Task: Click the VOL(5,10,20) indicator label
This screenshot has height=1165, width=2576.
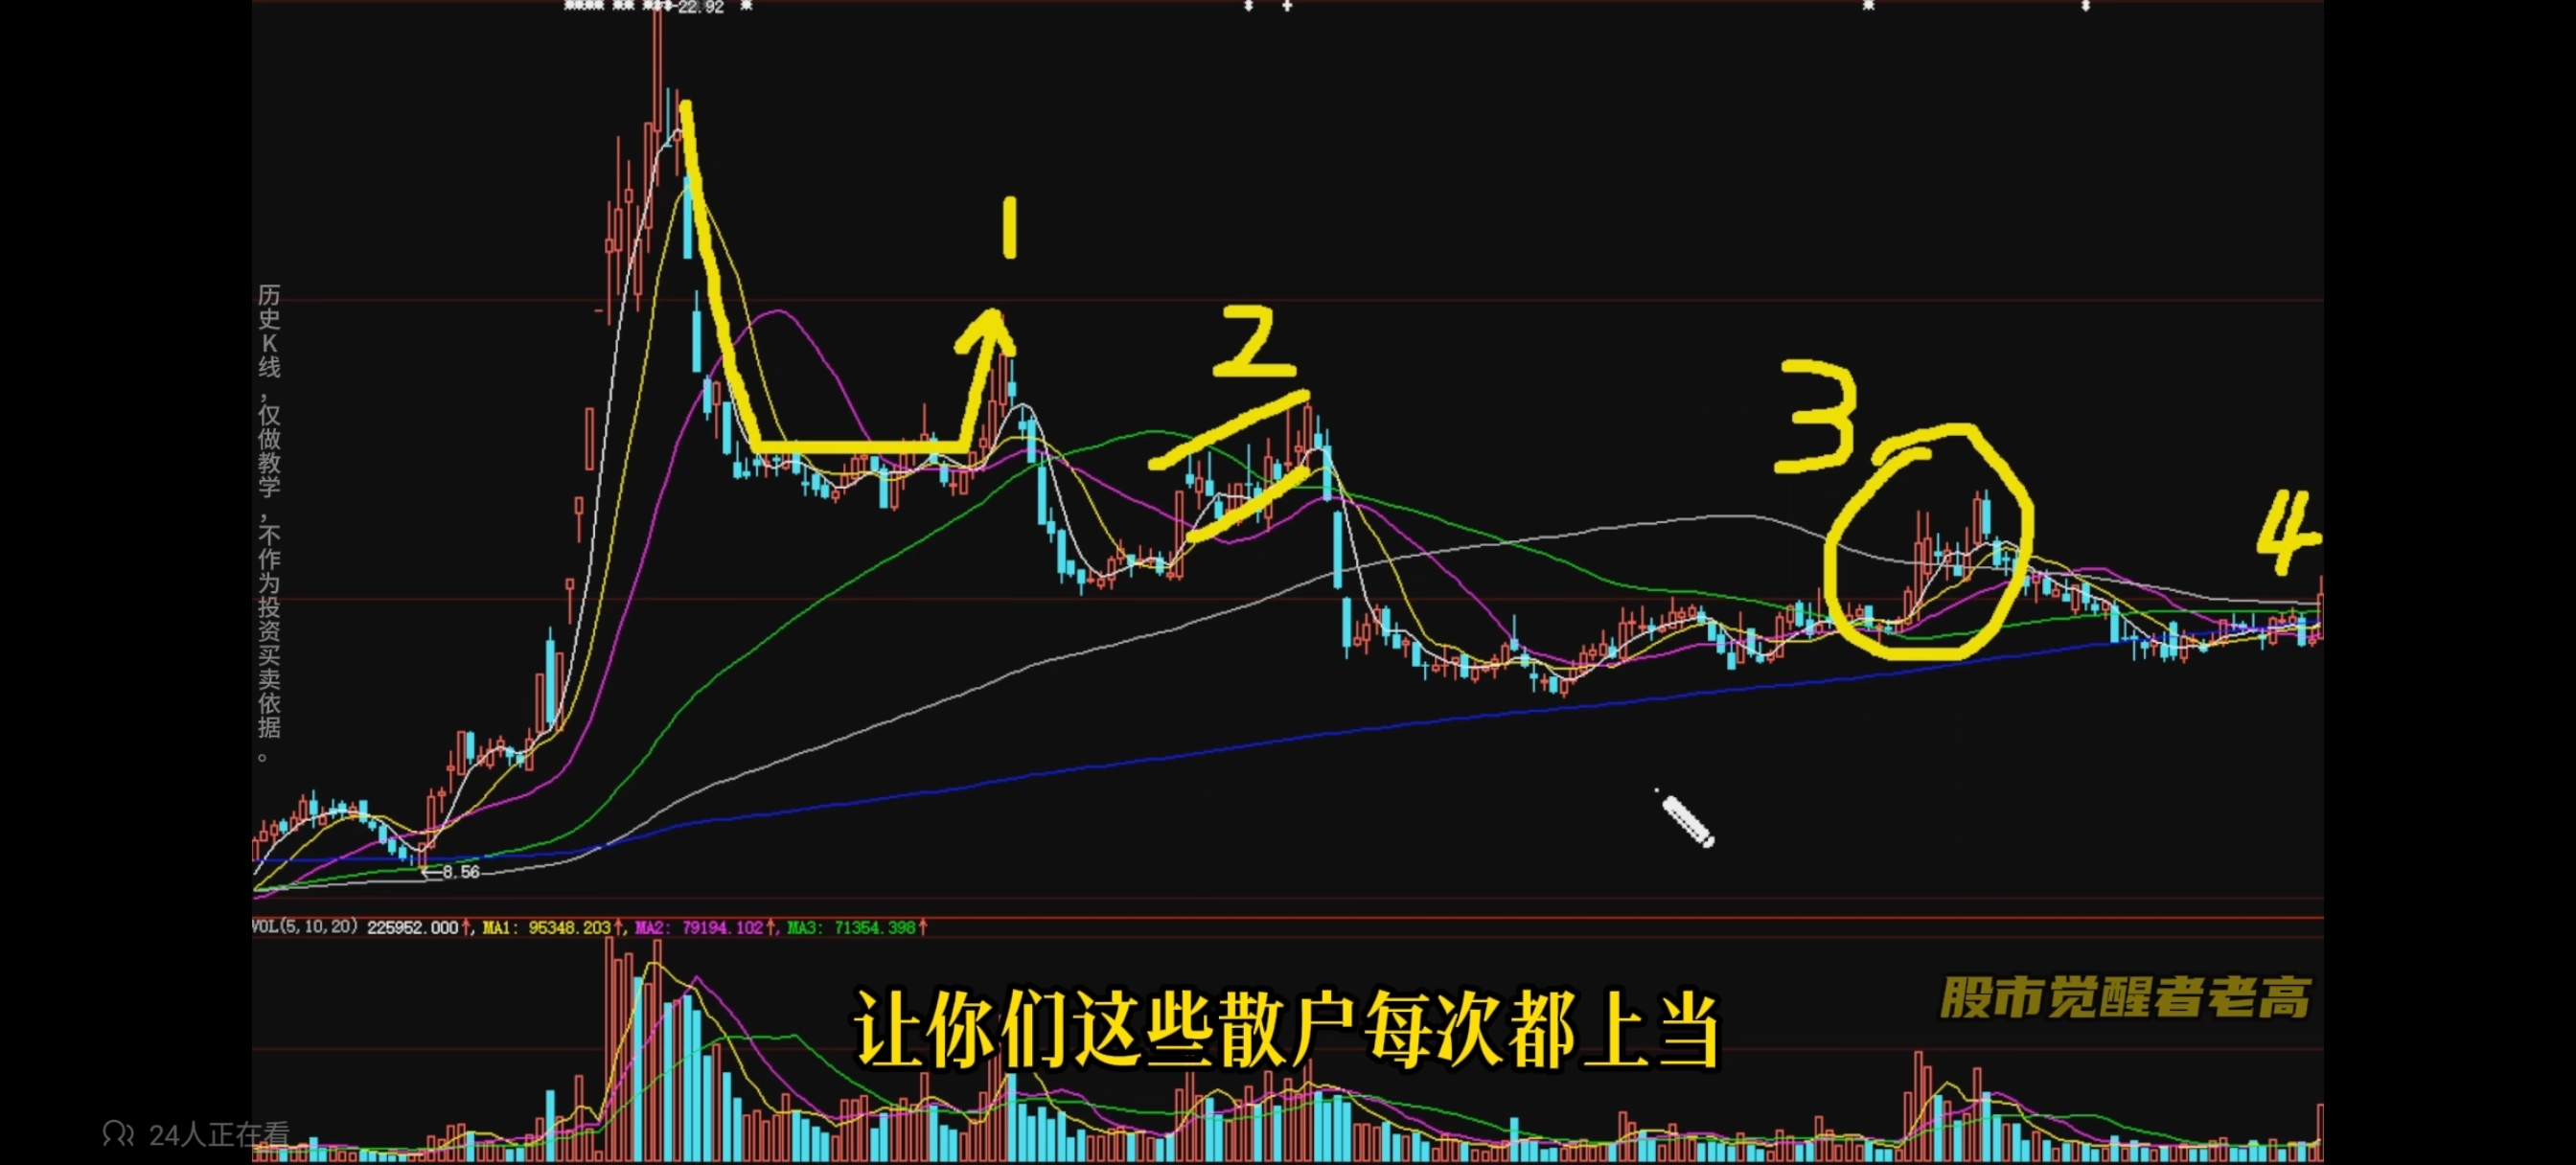Action: pos(304,927)
